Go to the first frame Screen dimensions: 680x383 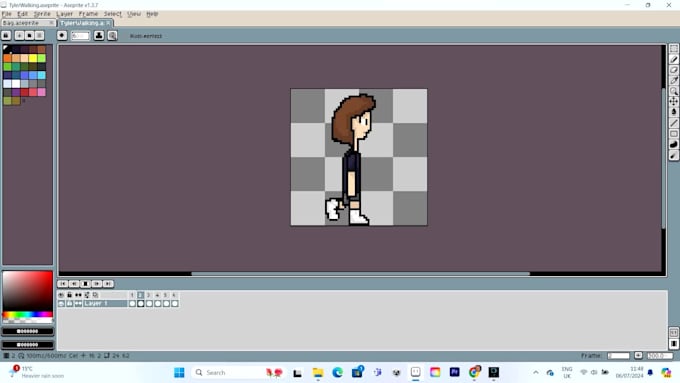click(63, 284)
